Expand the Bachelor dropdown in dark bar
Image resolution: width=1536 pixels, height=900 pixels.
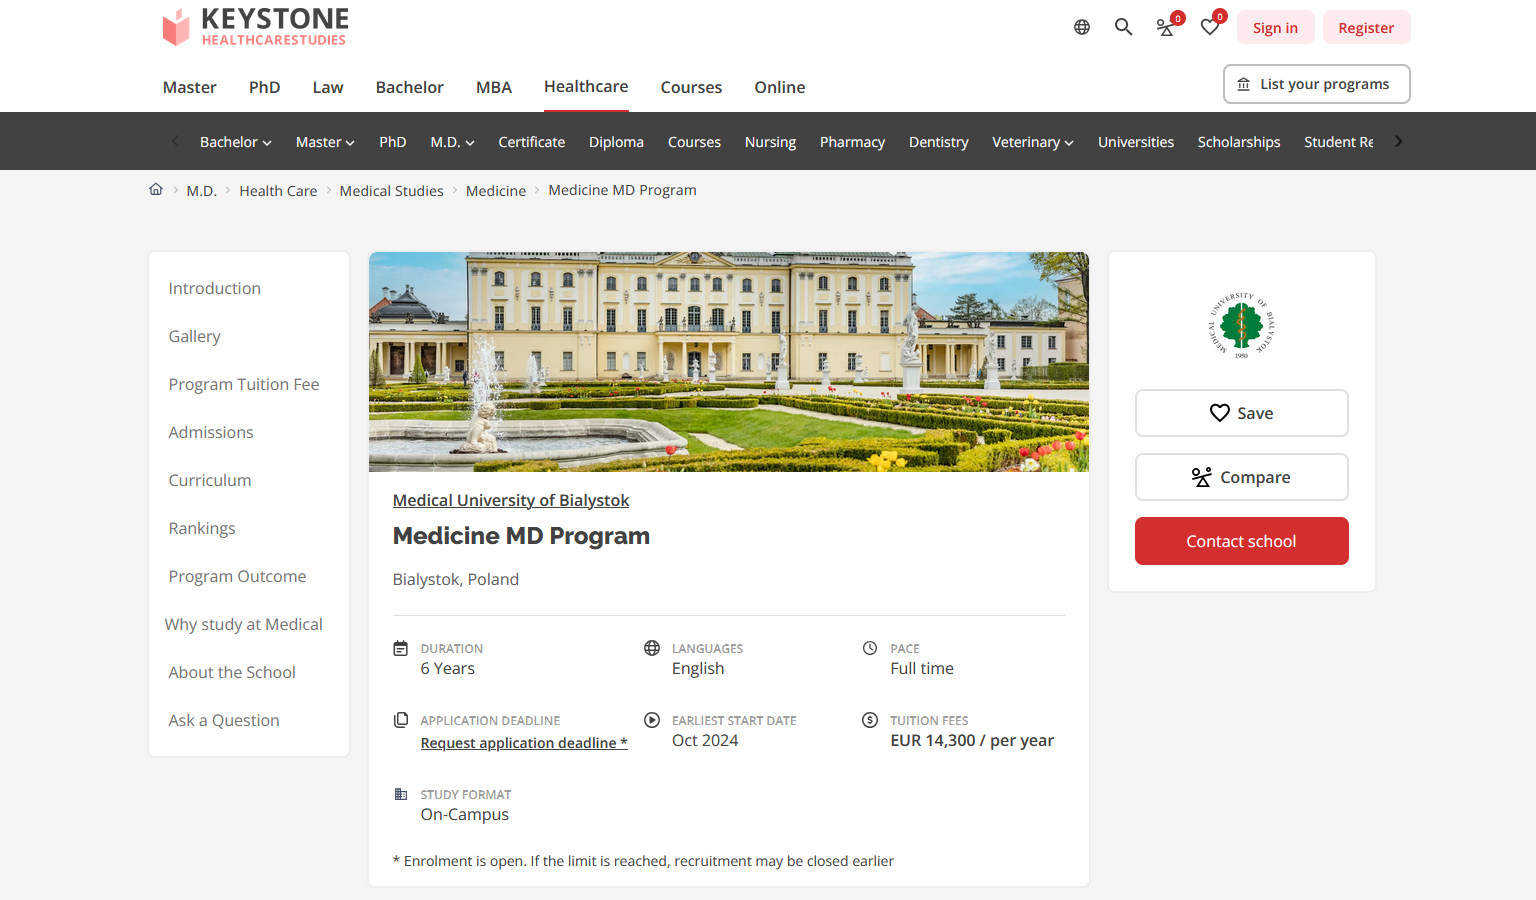pyautogui.click(x=235, y=142)
